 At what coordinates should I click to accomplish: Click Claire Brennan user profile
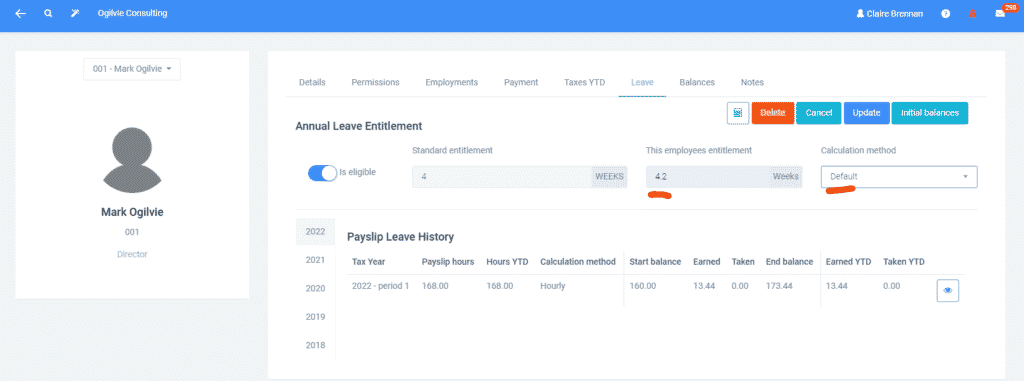889,14
